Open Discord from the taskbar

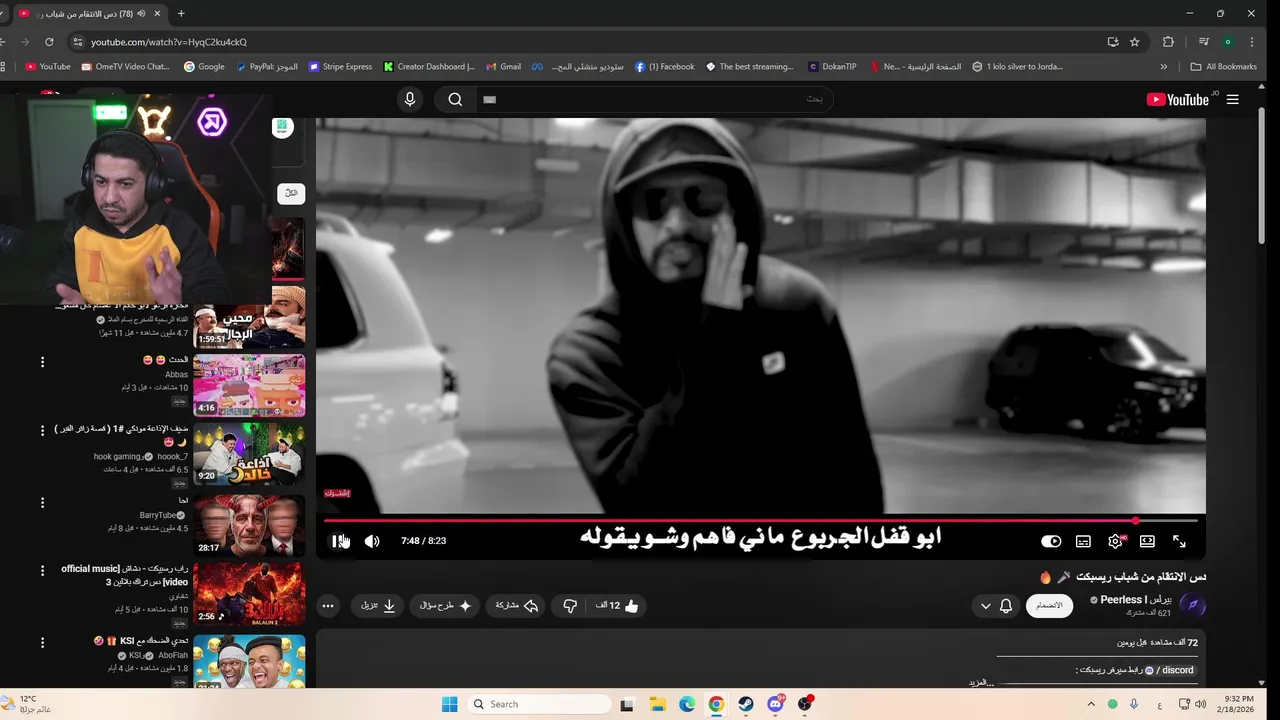tap(775, 704)
